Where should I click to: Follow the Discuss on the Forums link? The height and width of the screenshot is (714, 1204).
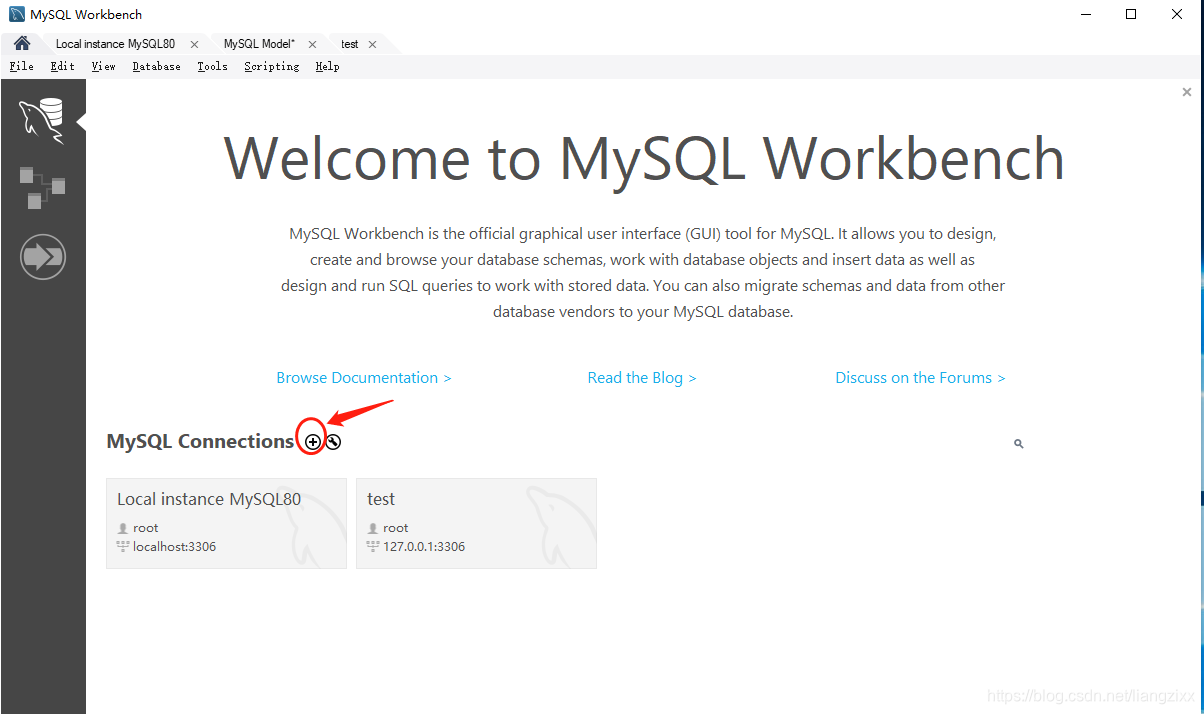coord(921,378)
